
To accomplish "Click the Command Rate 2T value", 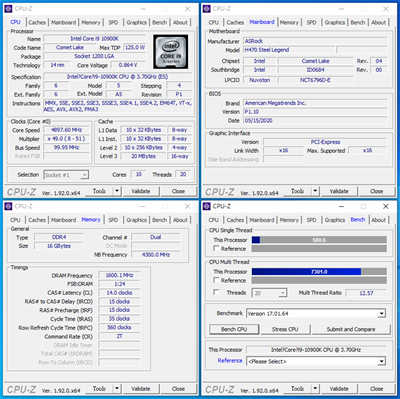I will pos(119,336).
